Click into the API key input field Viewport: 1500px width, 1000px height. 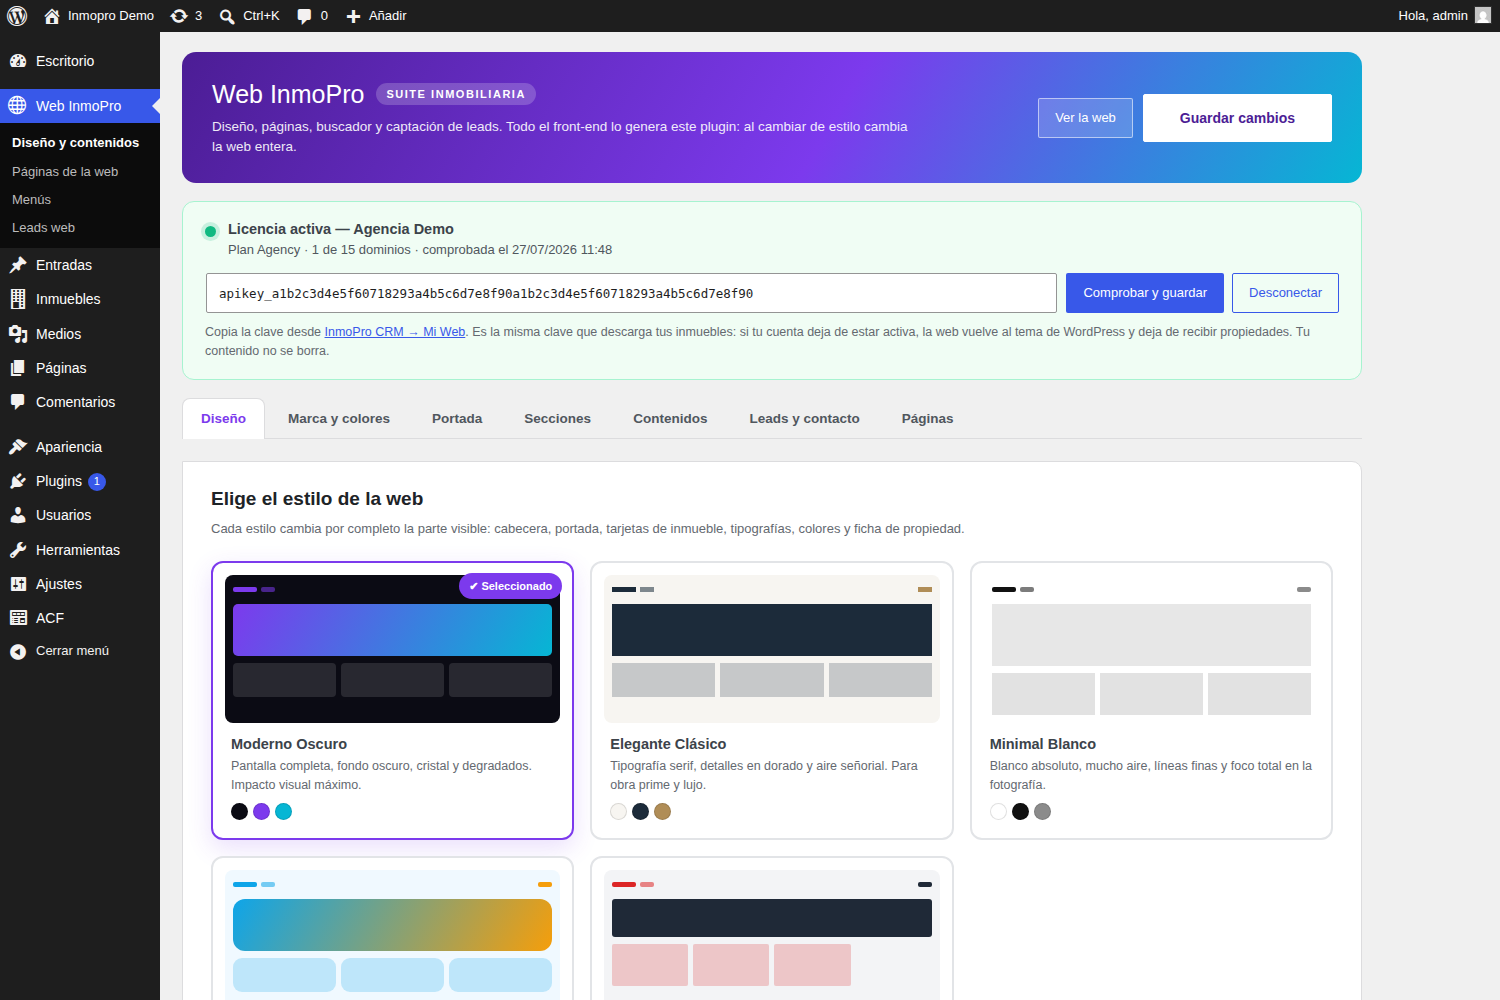coord(631,293)
